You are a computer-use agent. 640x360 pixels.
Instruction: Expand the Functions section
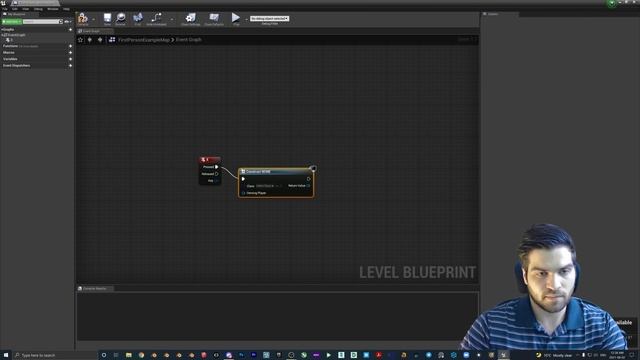pyautogui.click(x=10, y=46)
